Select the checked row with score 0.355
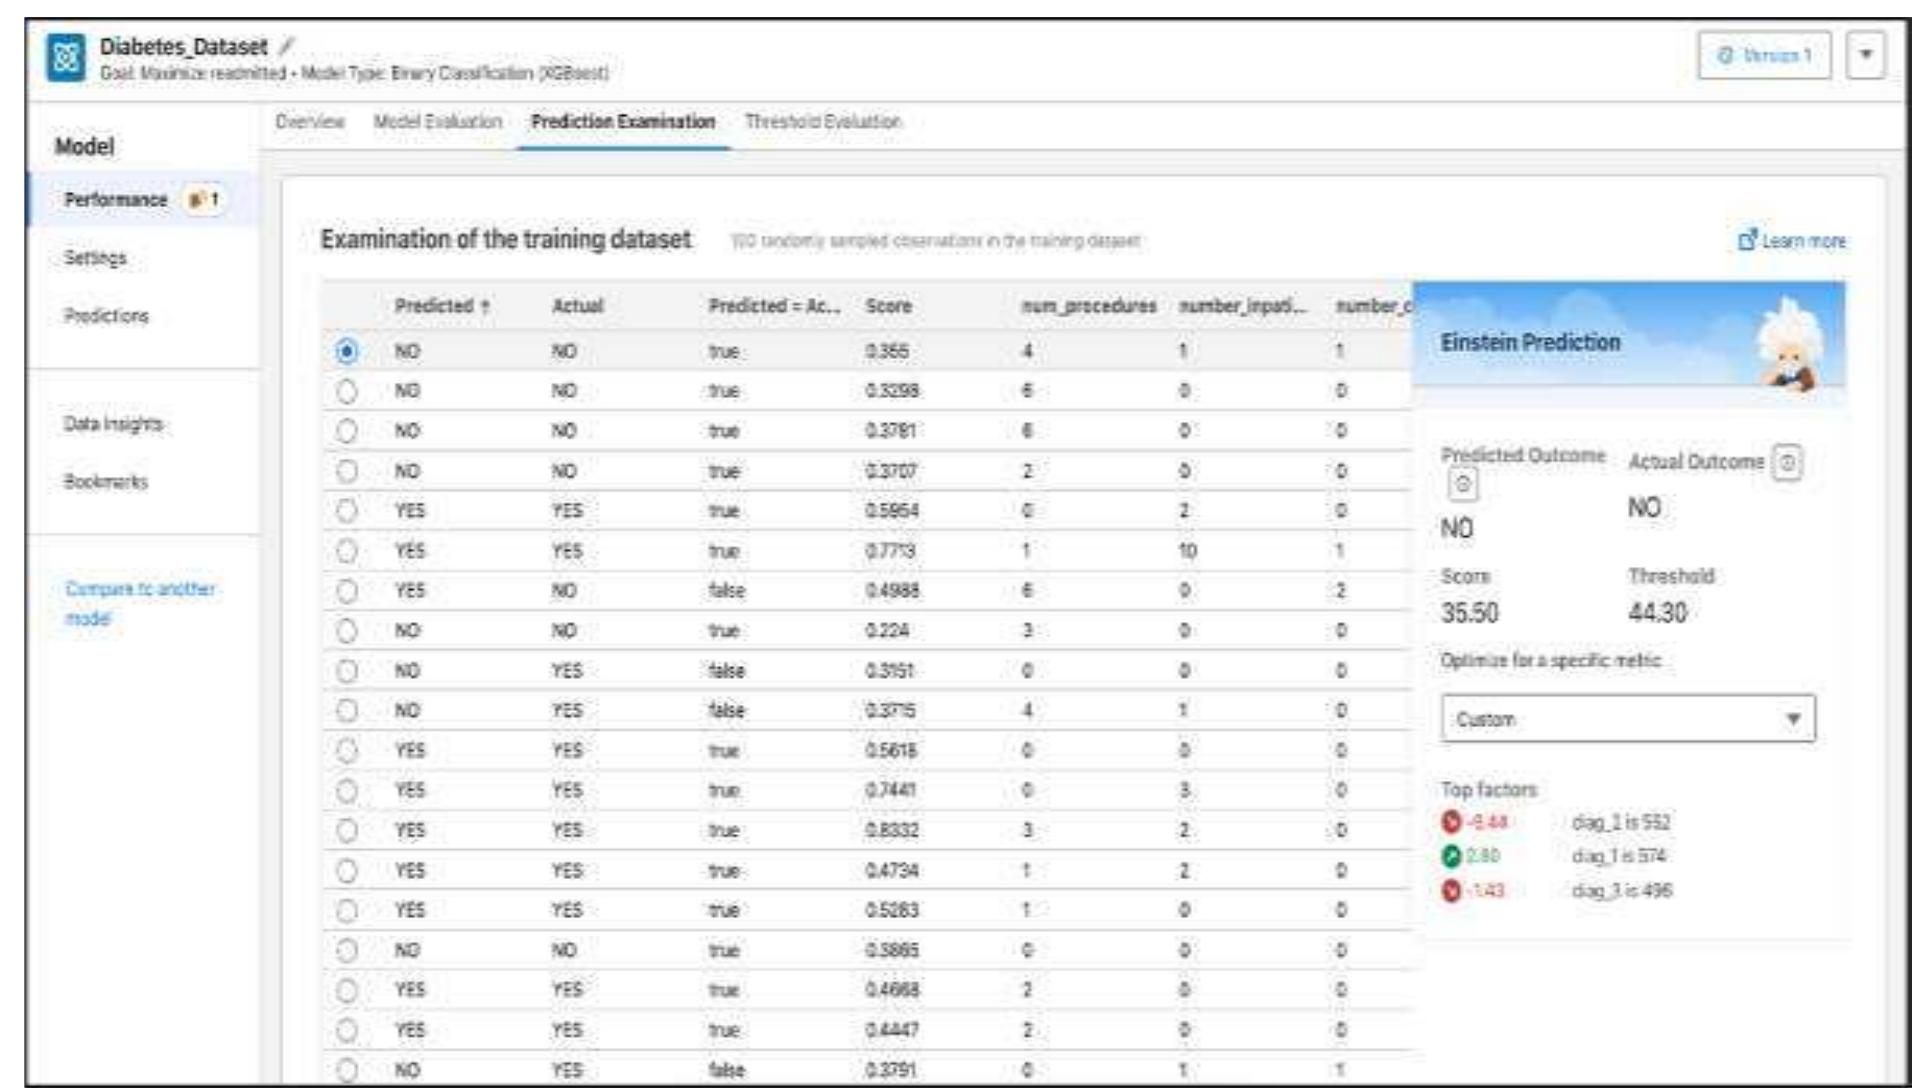The height and width of the screenshot is (1088, 1921). click(x=347, y=351)
